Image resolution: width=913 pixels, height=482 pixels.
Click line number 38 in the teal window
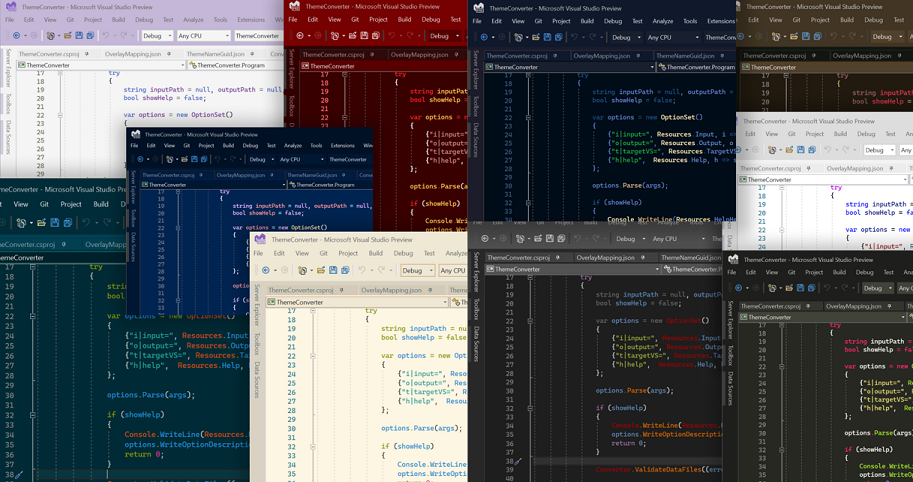pos(9,474)
